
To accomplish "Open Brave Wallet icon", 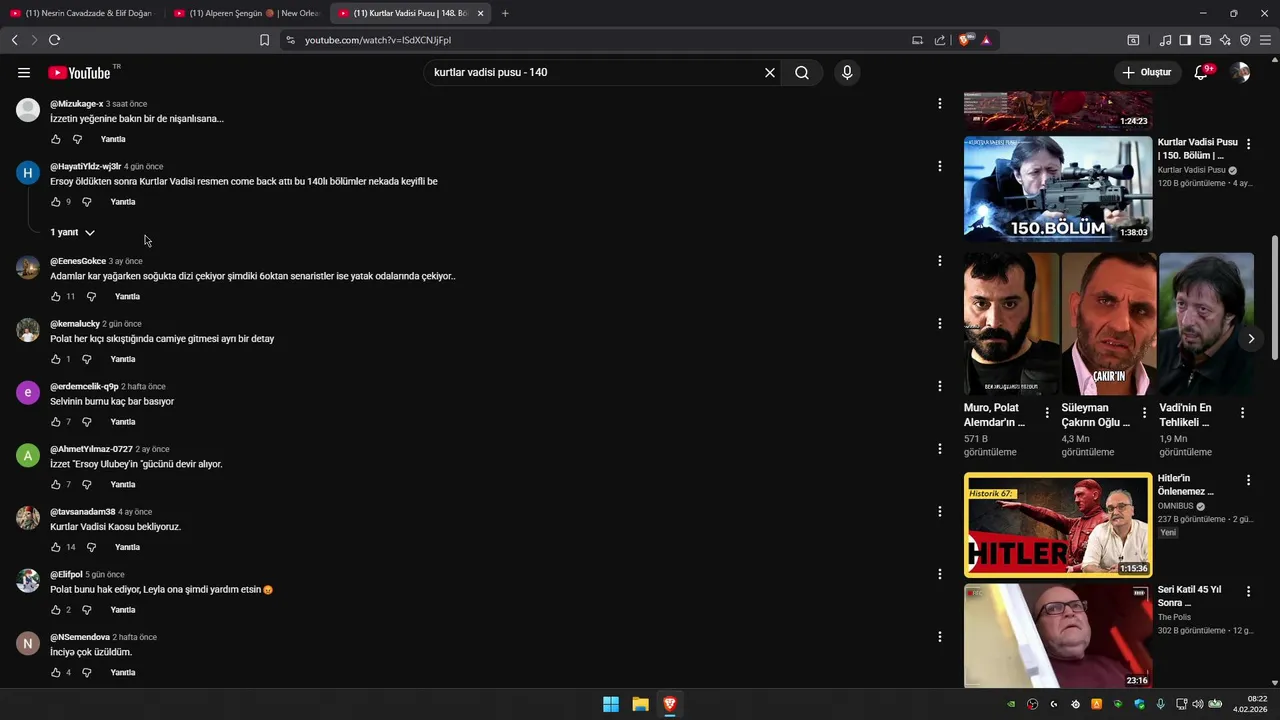I will pos(1205,40).
